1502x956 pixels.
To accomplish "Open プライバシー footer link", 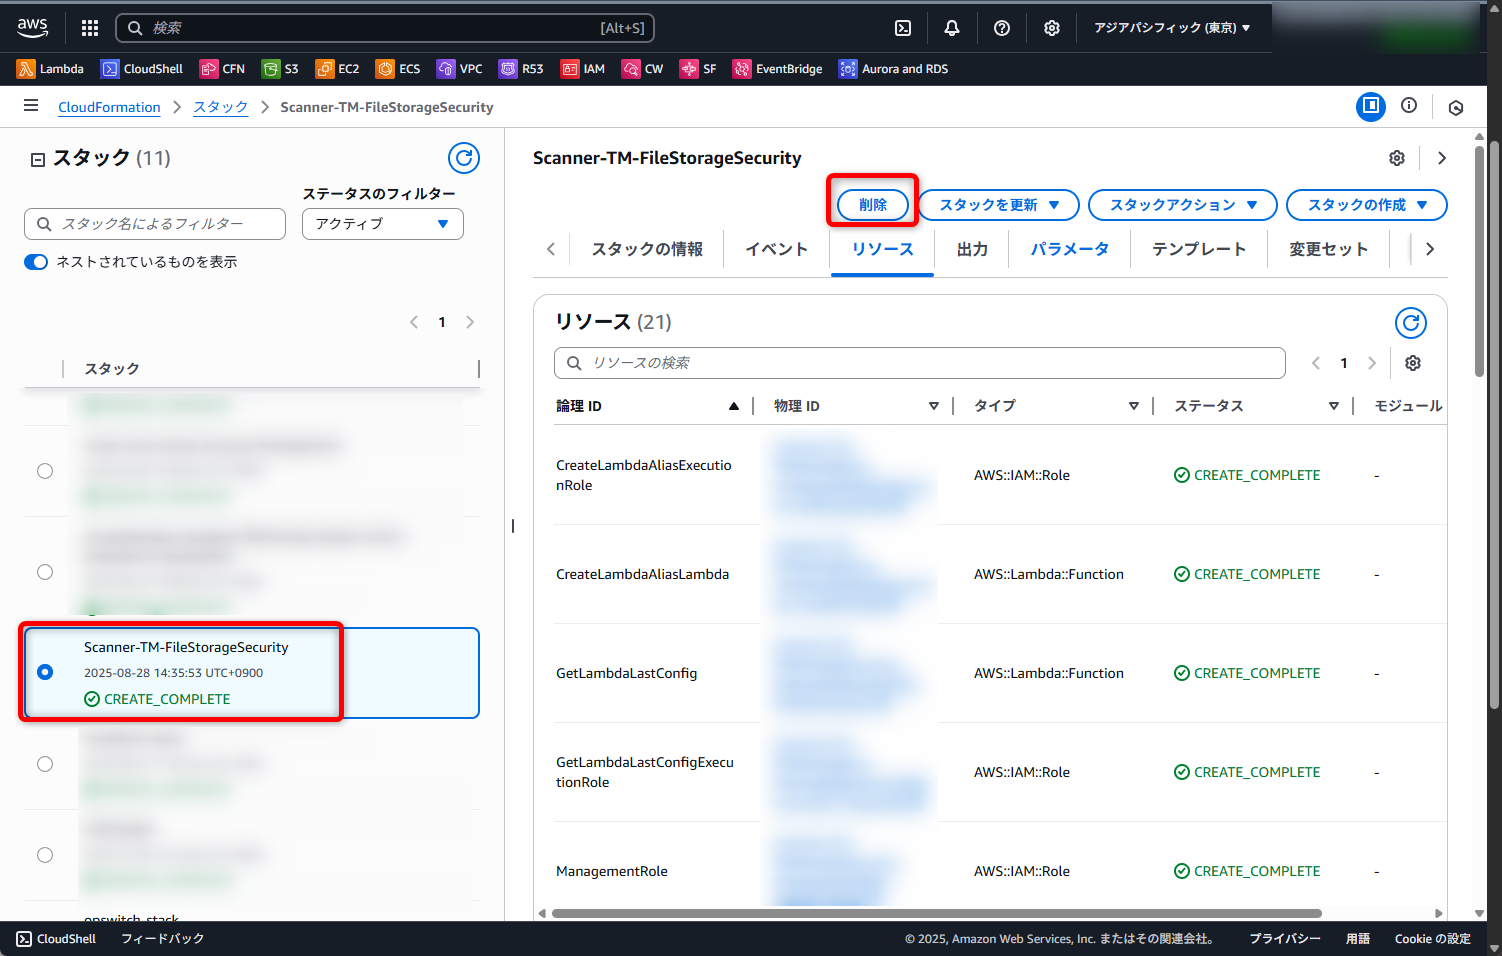I will pyautogui.click(x=1285, y=939).
